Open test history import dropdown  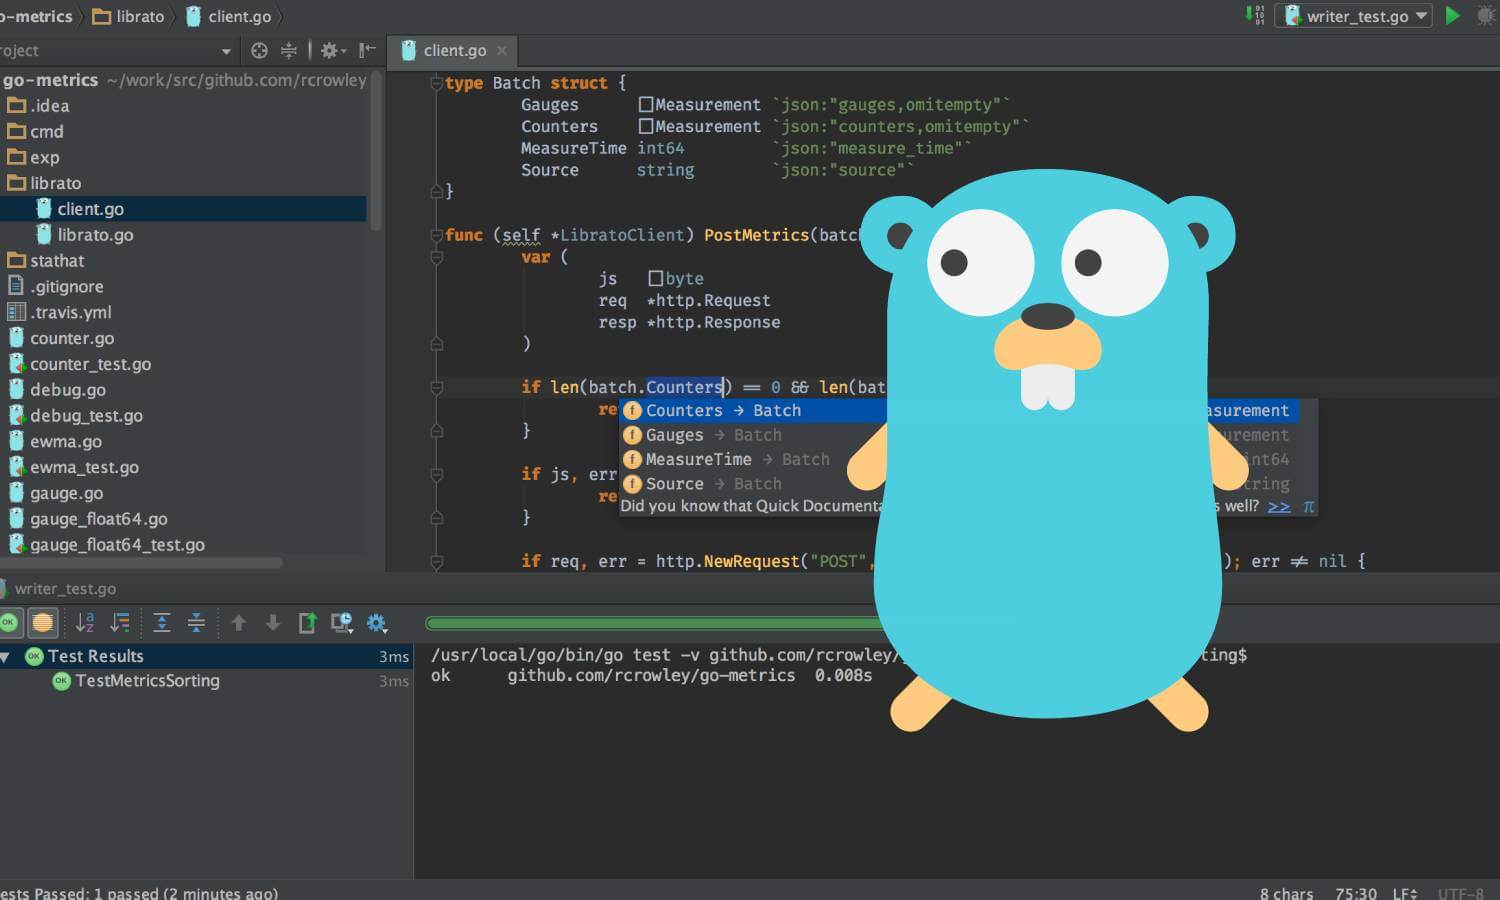tap(342, 623)
